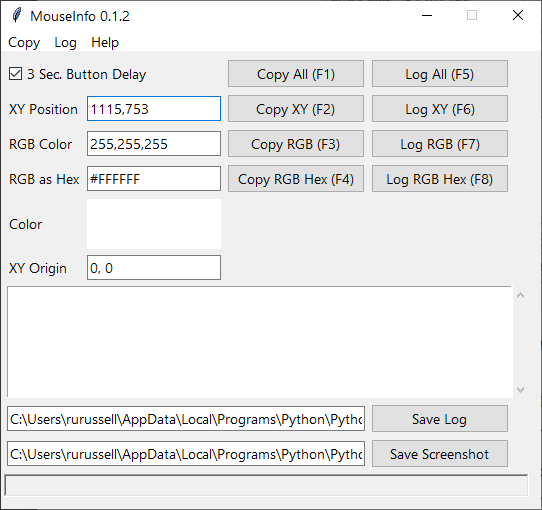Click the Log RGB (F7) button

coord(440,143)
